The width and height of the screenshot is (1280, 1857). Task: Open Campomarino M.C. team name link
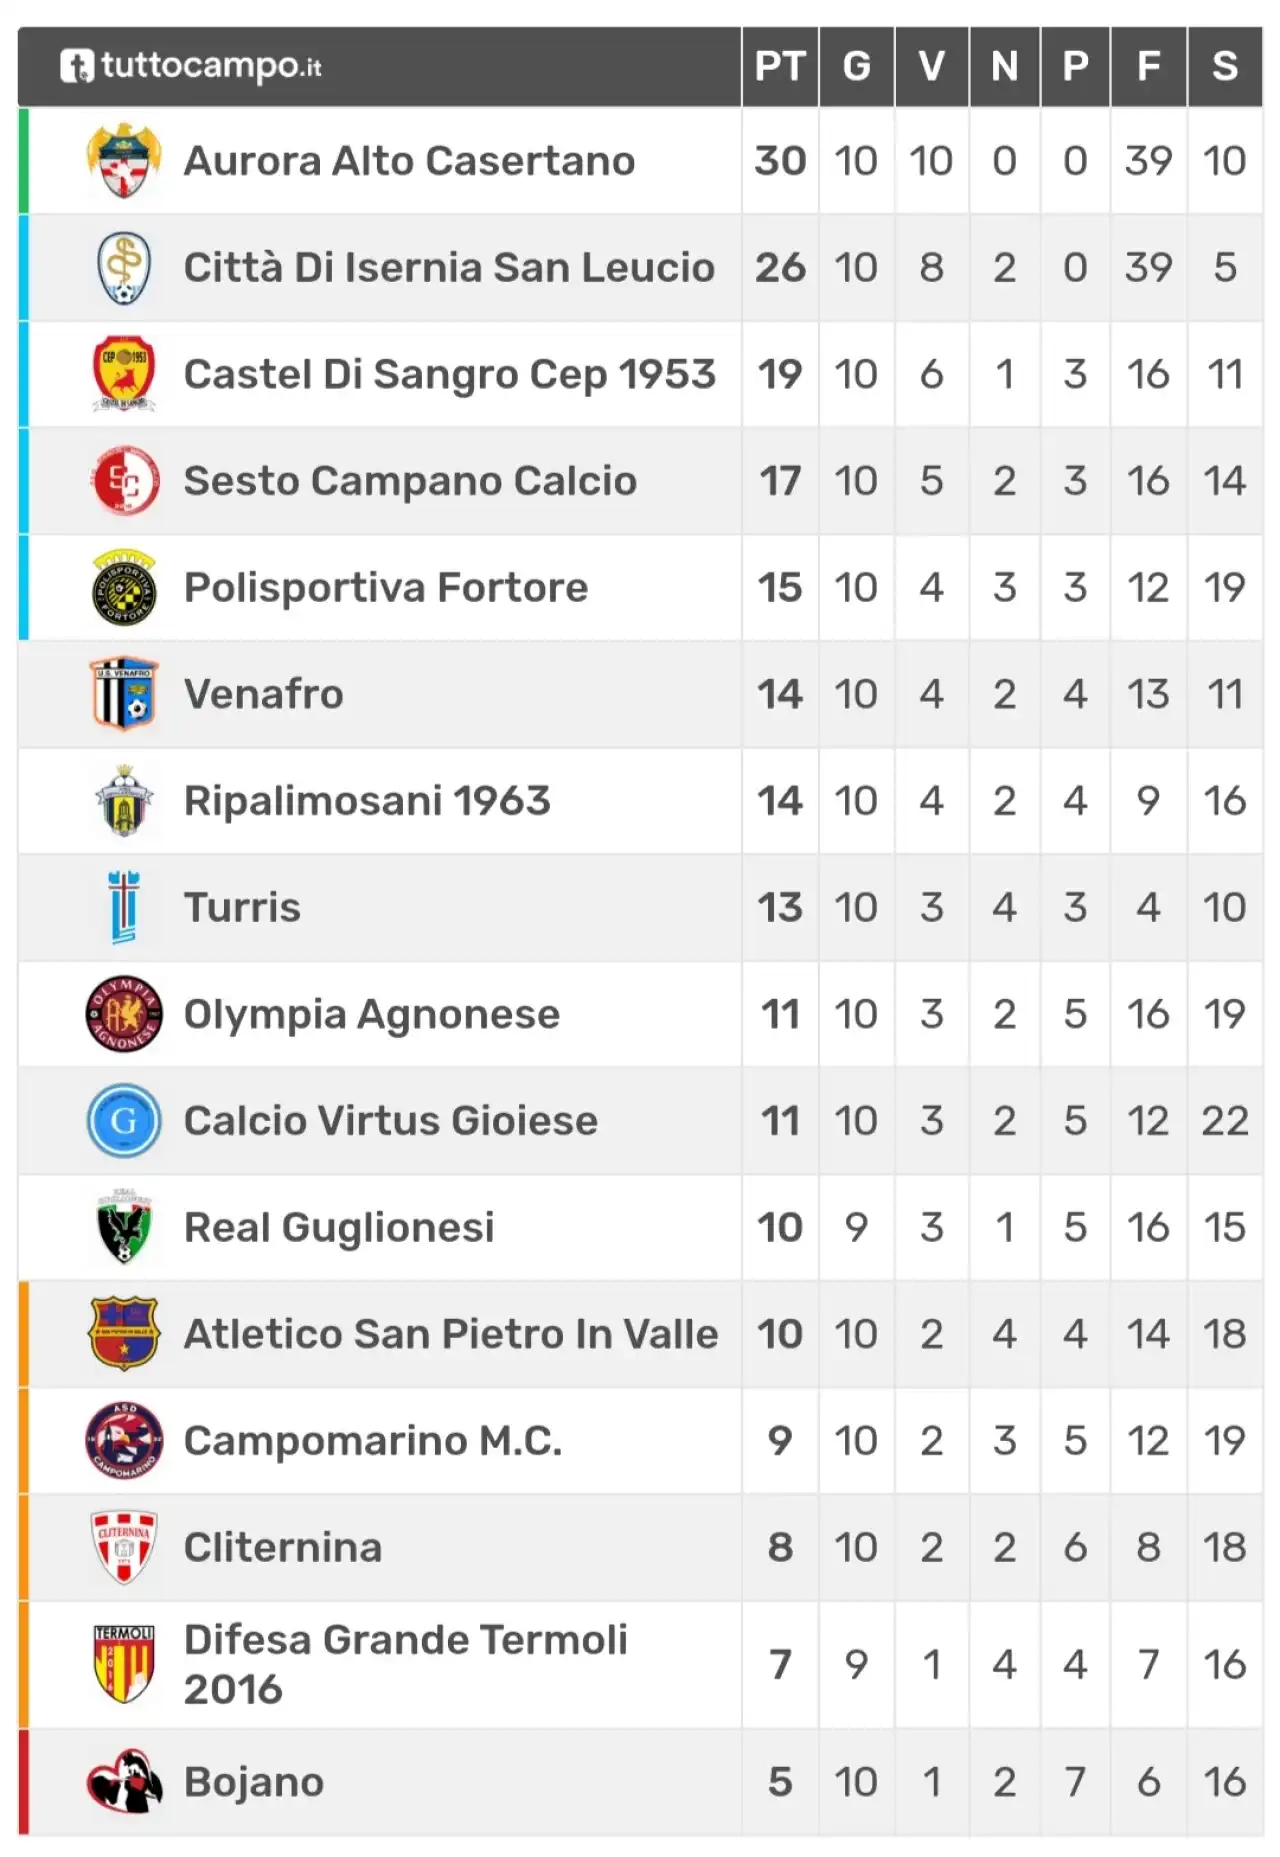[x=373, y=1441]
